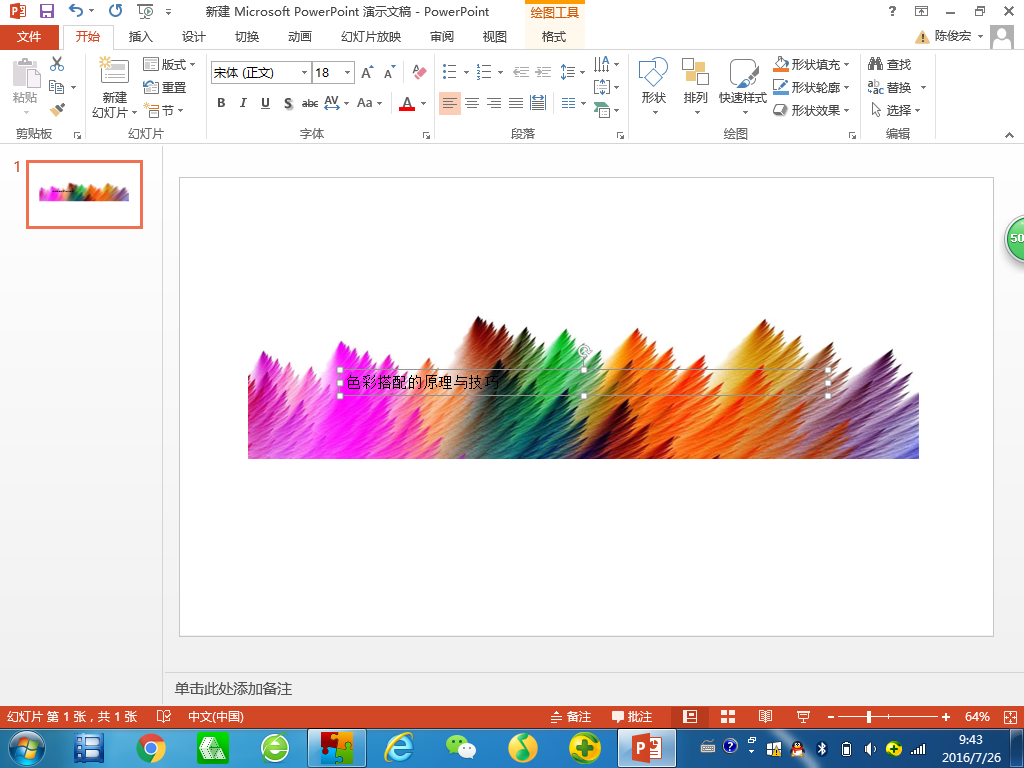Click the Save icon in quick access toolbar
1024x768 pixels.
(46, 11)
